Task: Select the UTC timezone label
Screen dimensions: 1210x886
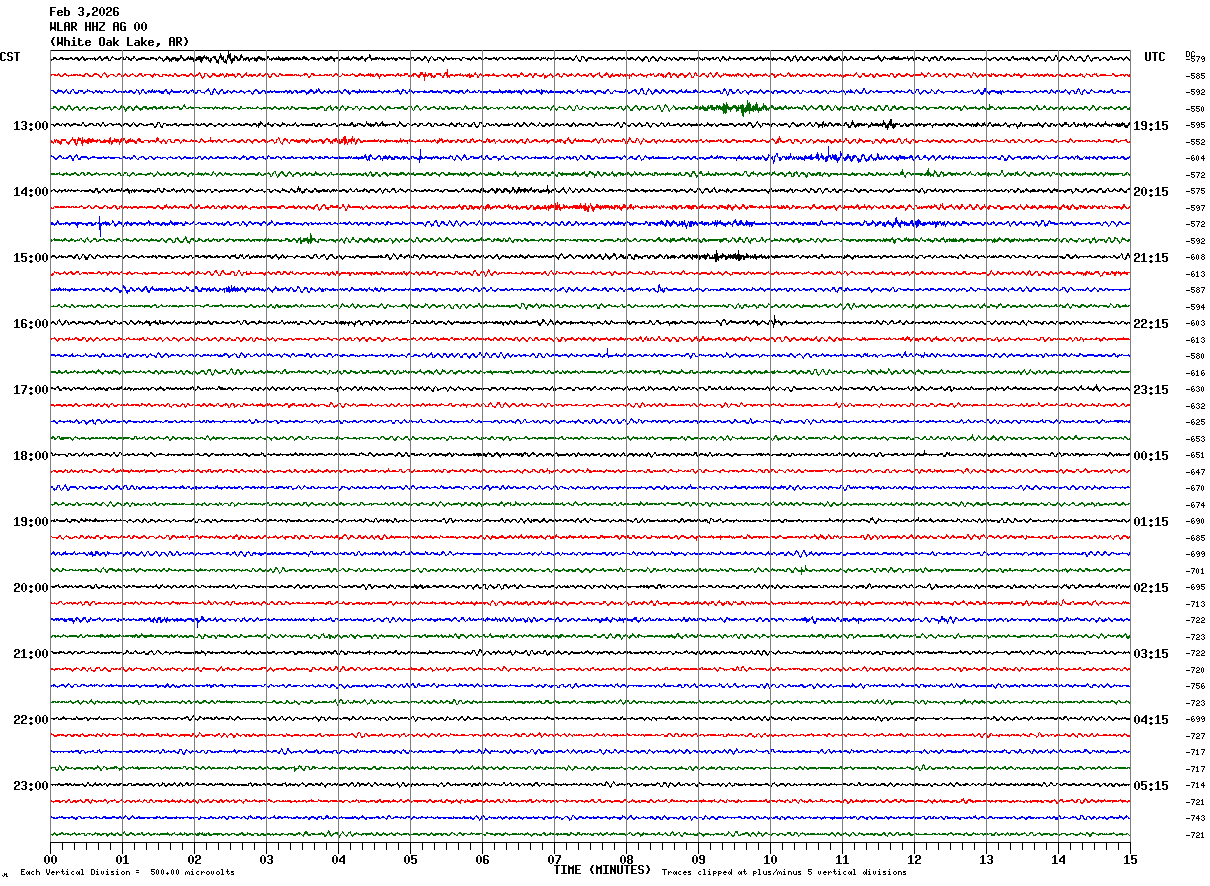Action: pos(1155,57)
